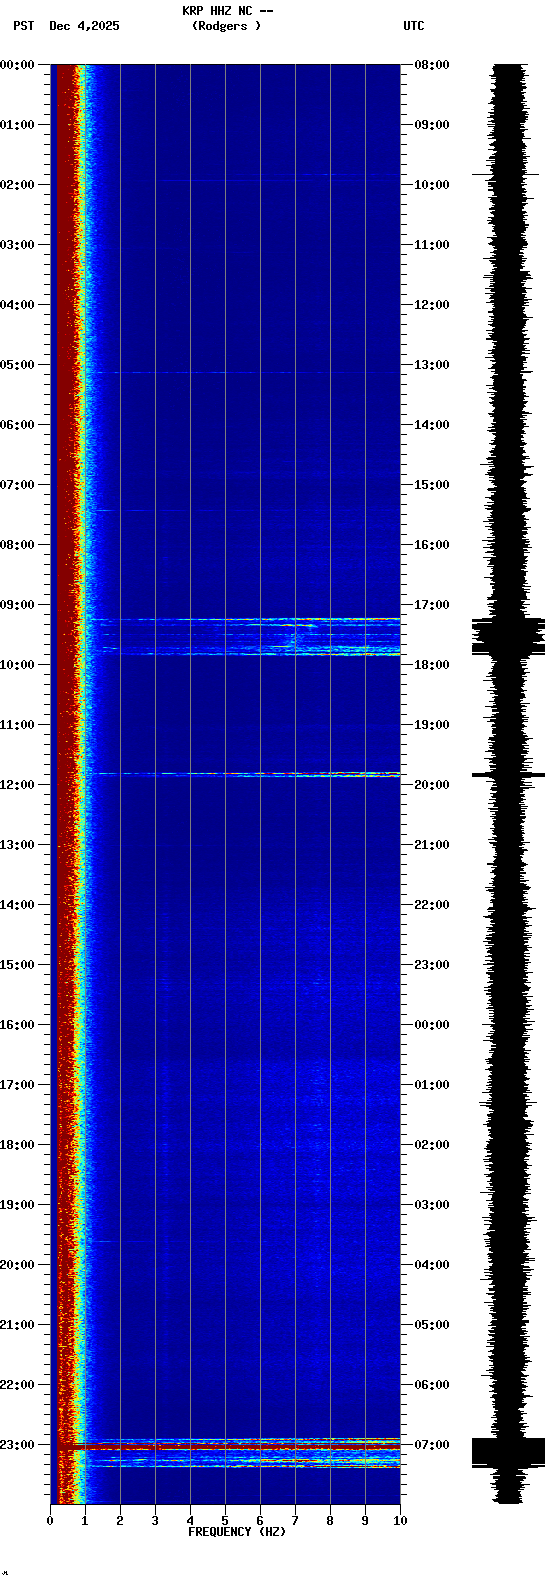Click the UTC time label '18:00'
552x1584 pixels.
[432, 665]
